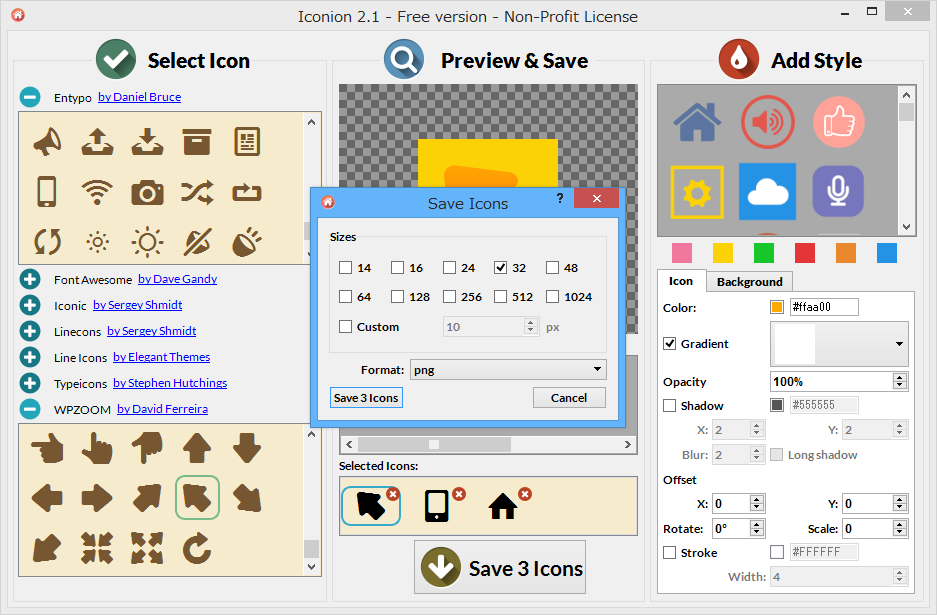Viewport: 937px width, 615px height.
Task: Pick the mobile phone icon in Entypo
Action: (x=47, y=192)
